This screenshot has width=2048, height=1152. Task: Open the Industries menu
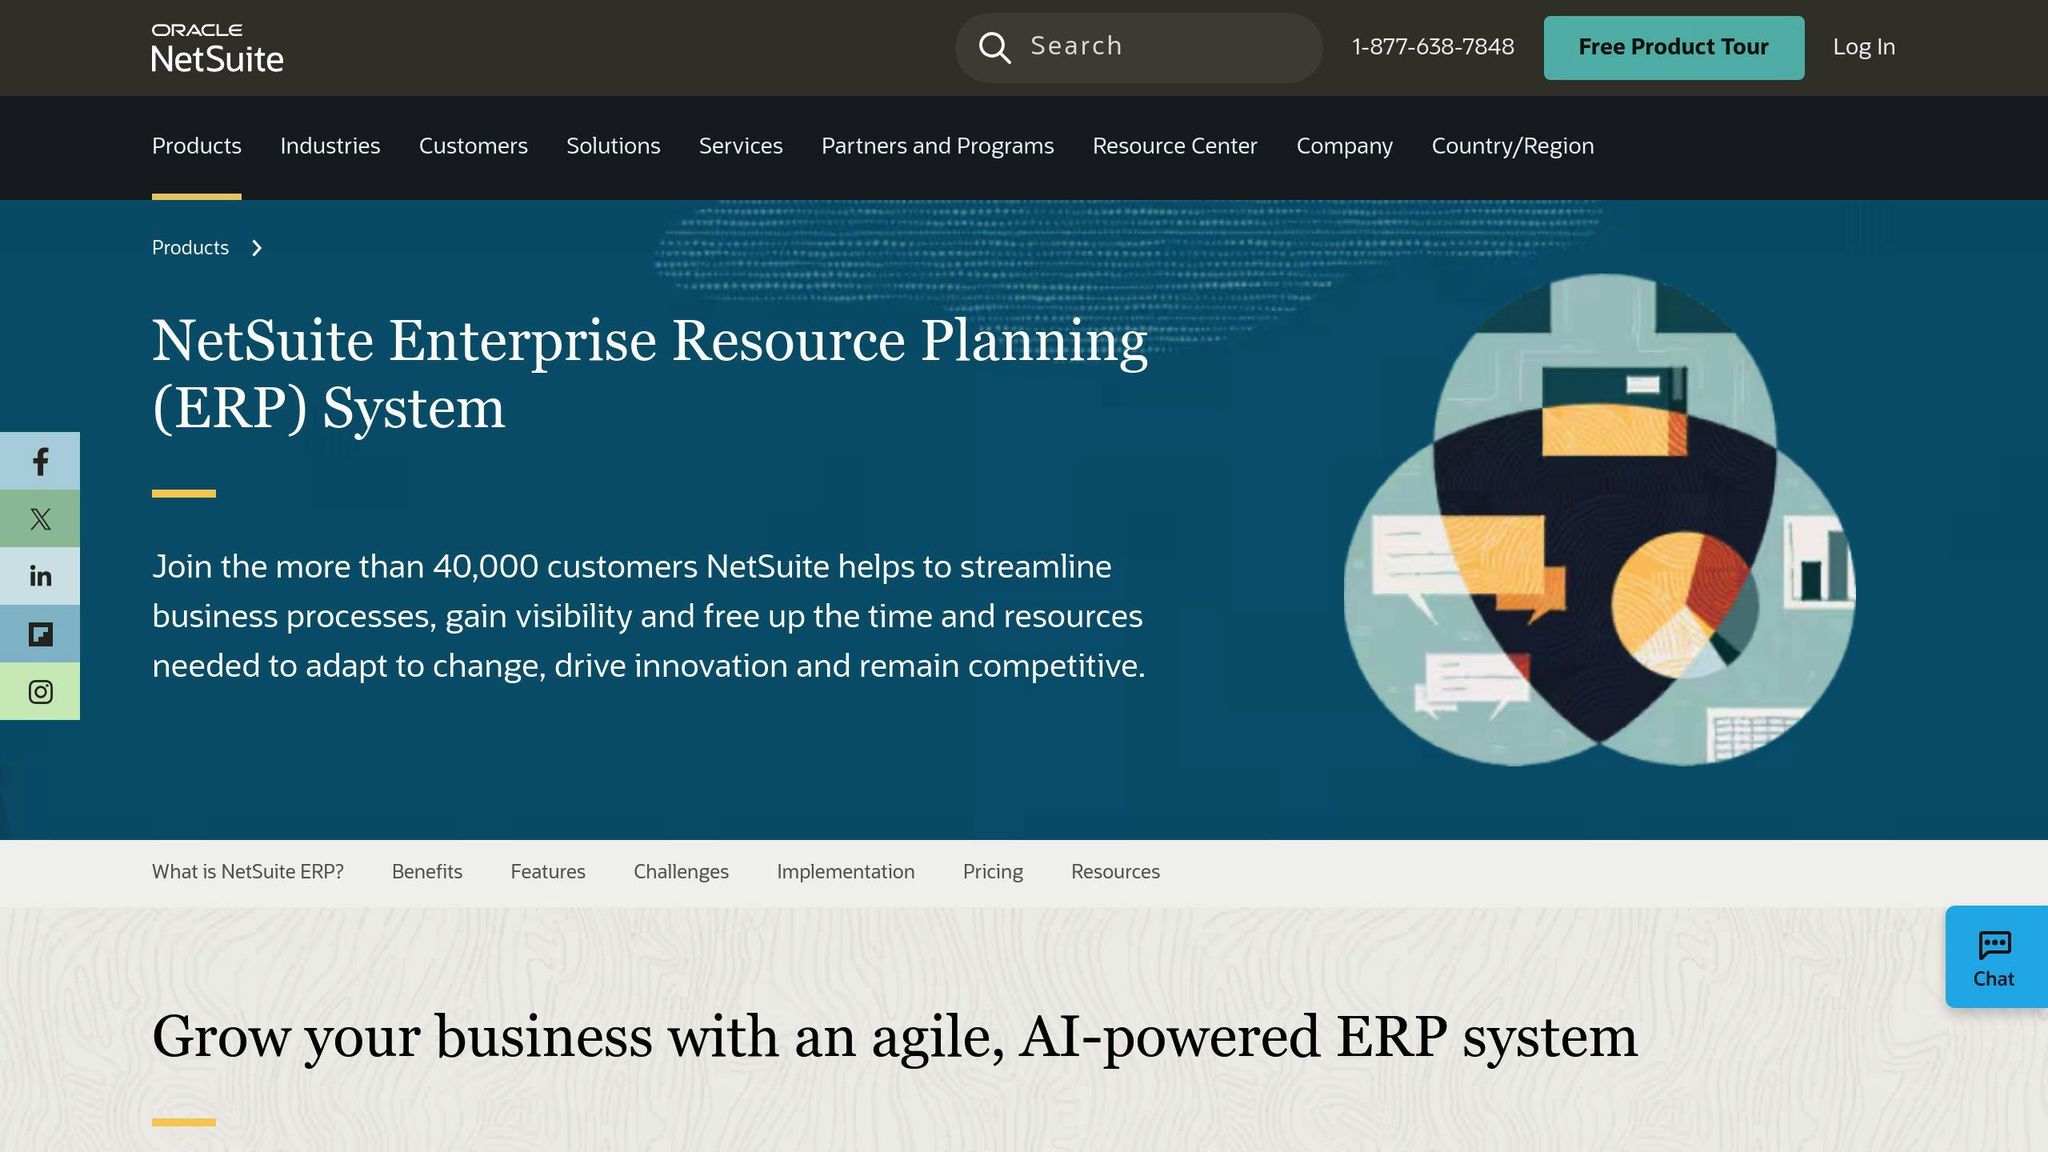point(330,146)
